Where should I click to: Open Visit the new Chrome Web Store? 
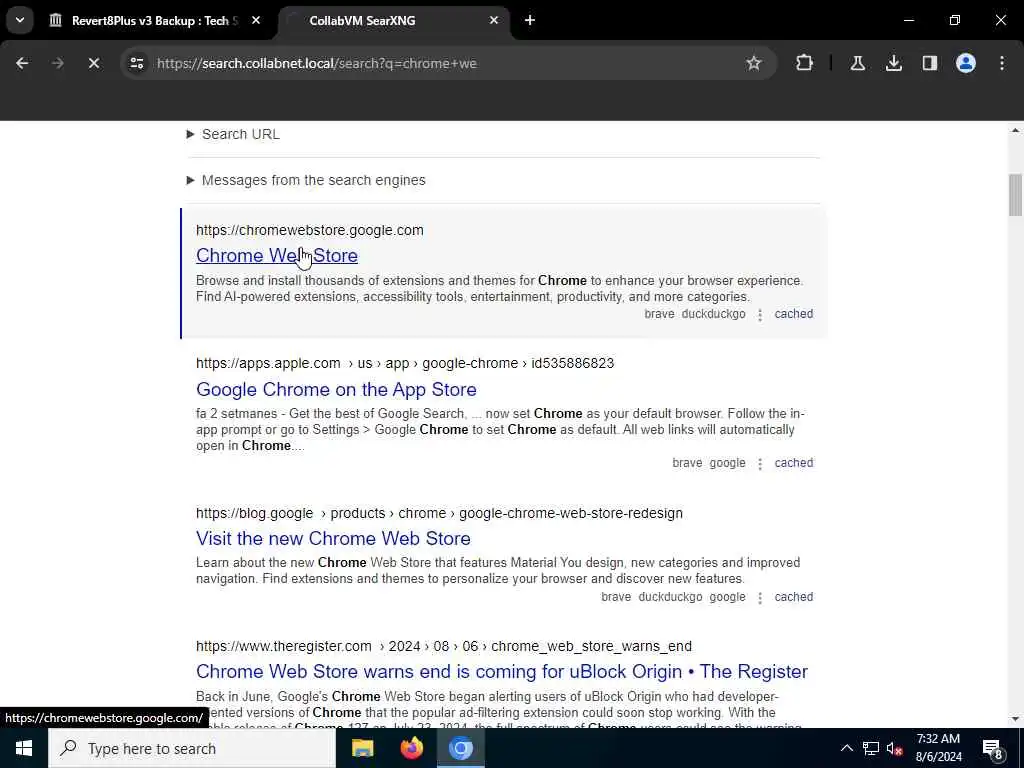[333, 538]
